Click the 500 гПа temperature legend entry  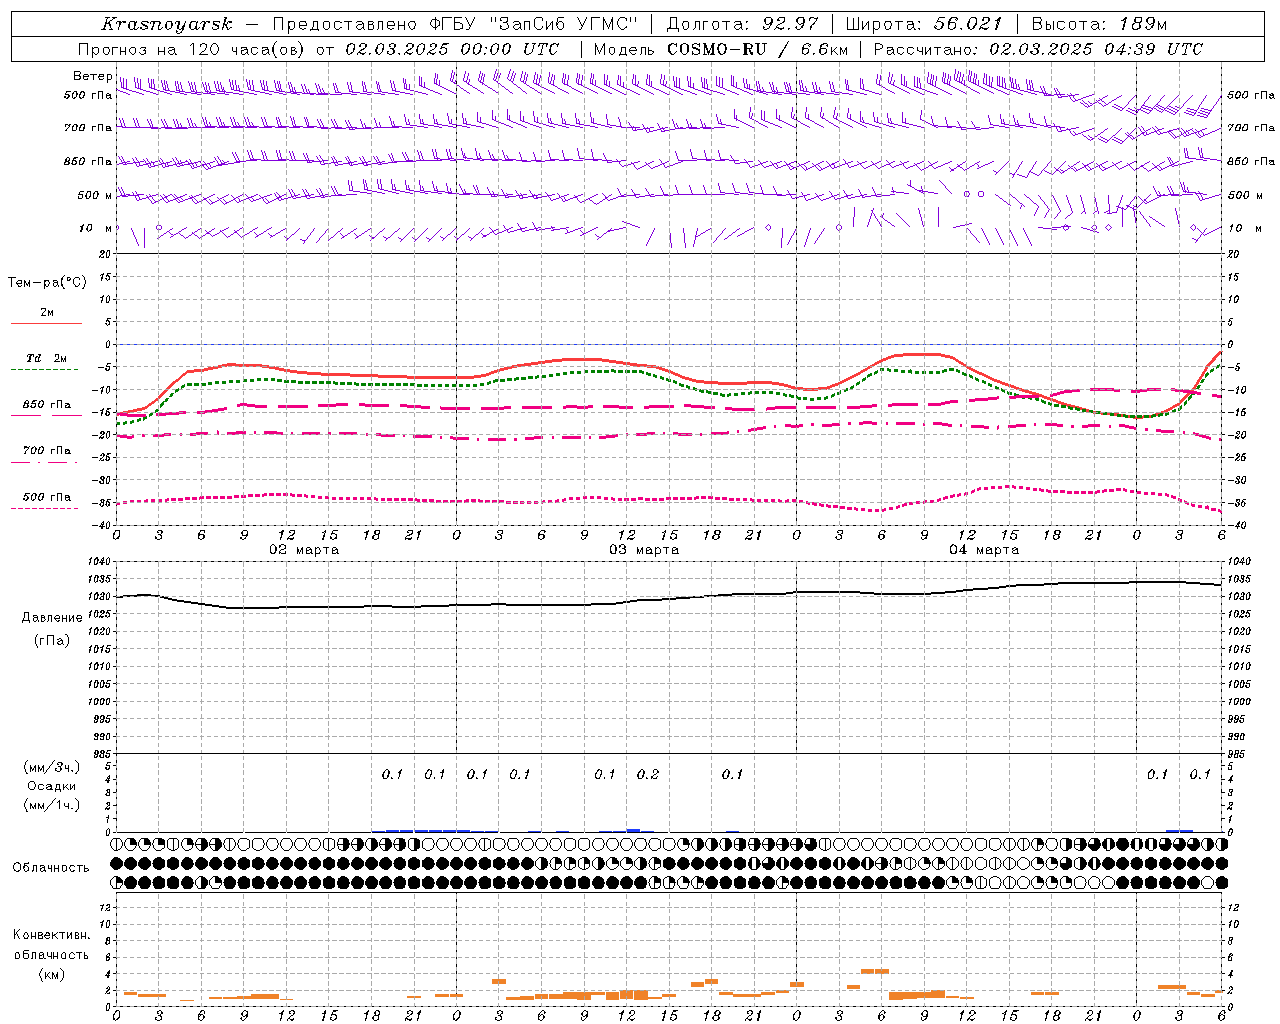pos(47,497)
